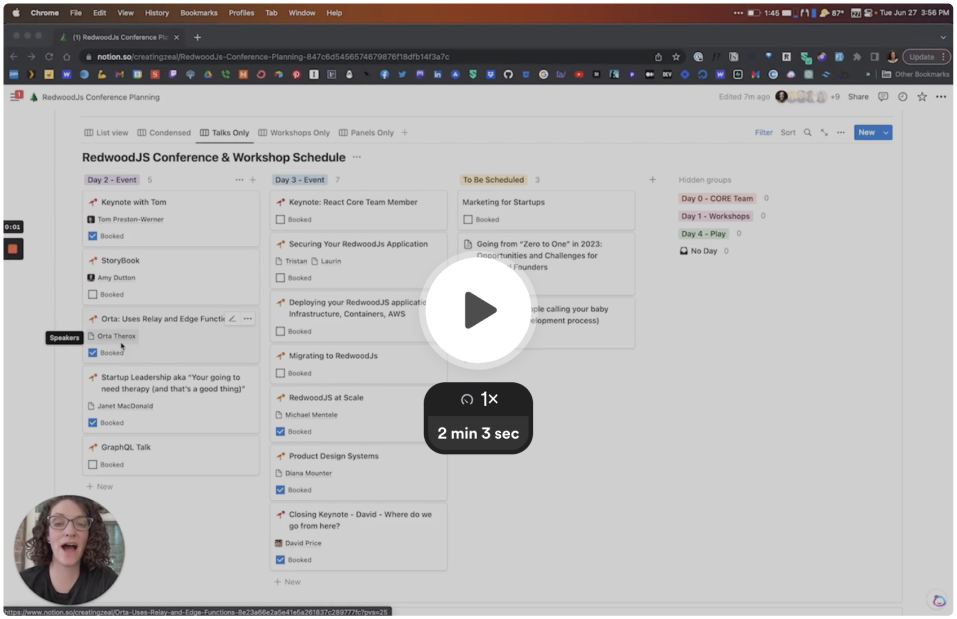Screen dimensions: 957x619
Task: Favorite the page with the star icon
Action: [x=922, y=96]
